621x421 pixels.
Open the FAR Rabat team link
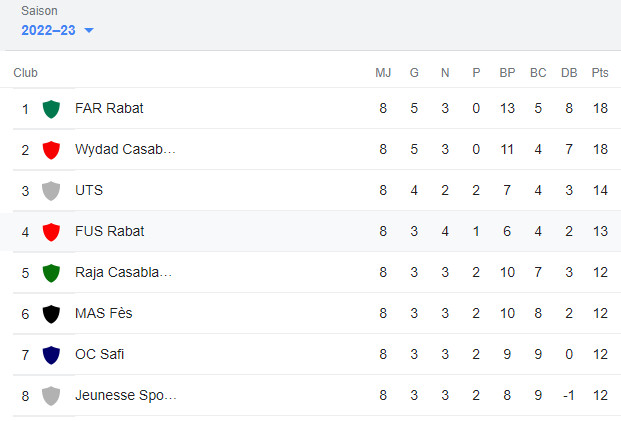coord(109,108)
